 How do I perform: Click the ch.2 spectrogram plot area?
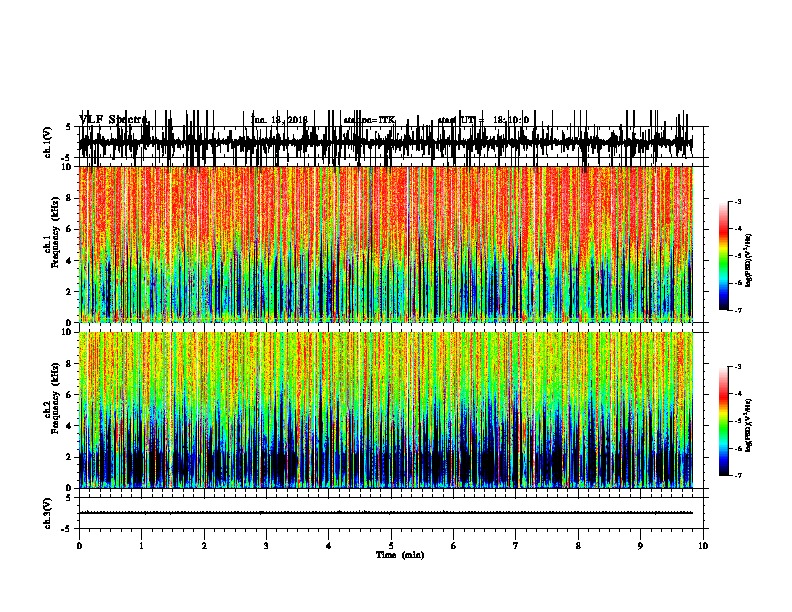[x=385, y=410]
